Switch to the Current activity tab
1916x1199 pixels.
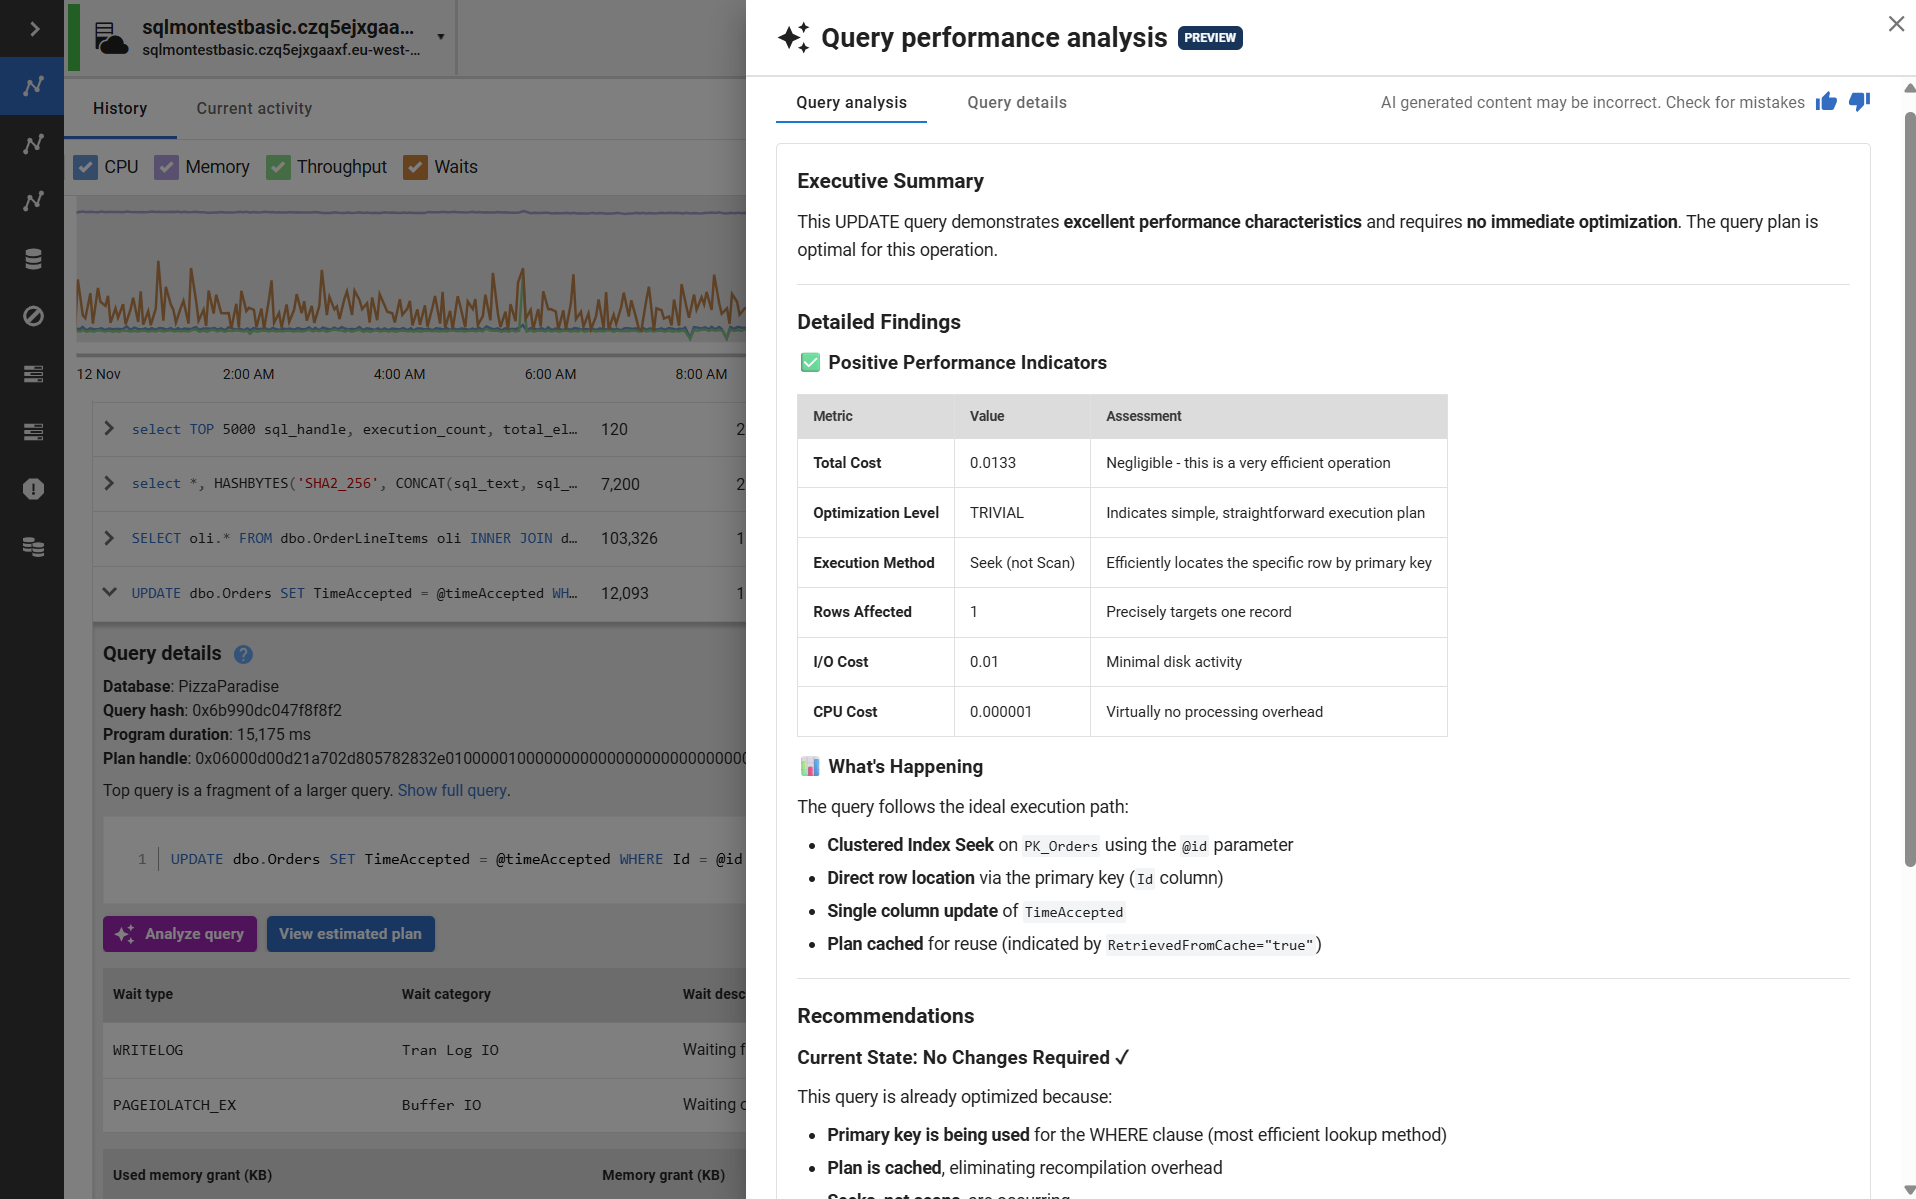tap(254, 108)
